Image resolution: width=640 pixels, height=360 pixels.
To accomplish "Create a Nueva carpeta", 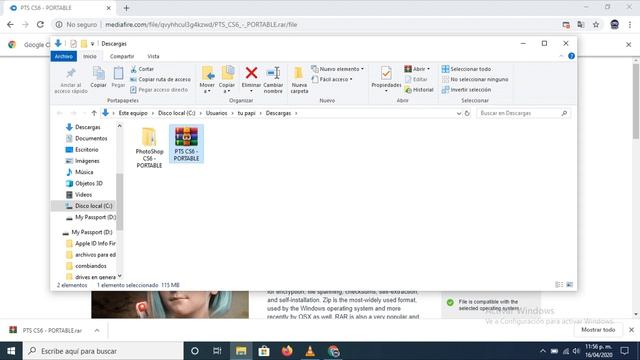I will (x=299, y=80).
